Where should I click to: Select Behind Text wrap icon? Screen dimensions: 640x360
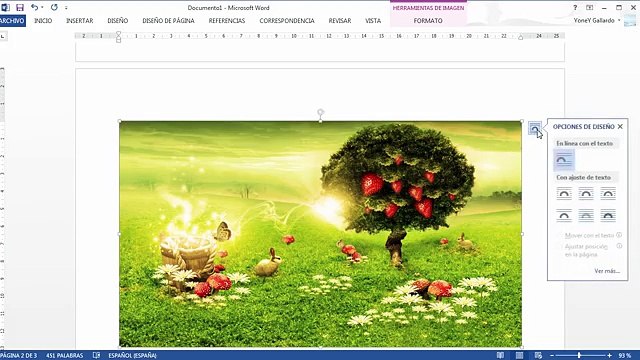click(x=586, y=215)
